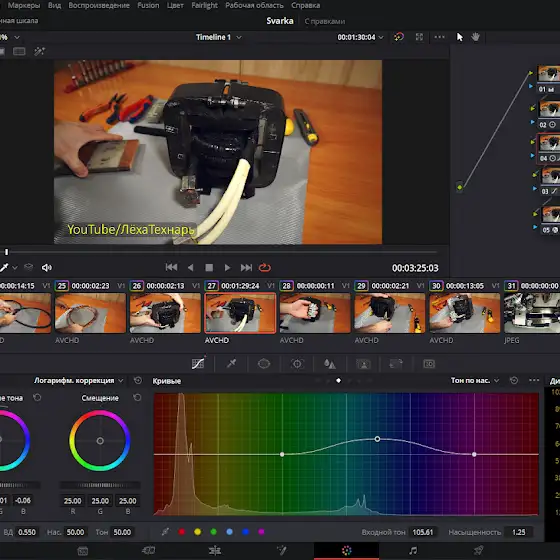Select the raised middle curve control point
560x560 pixels.
coord(377,439)
